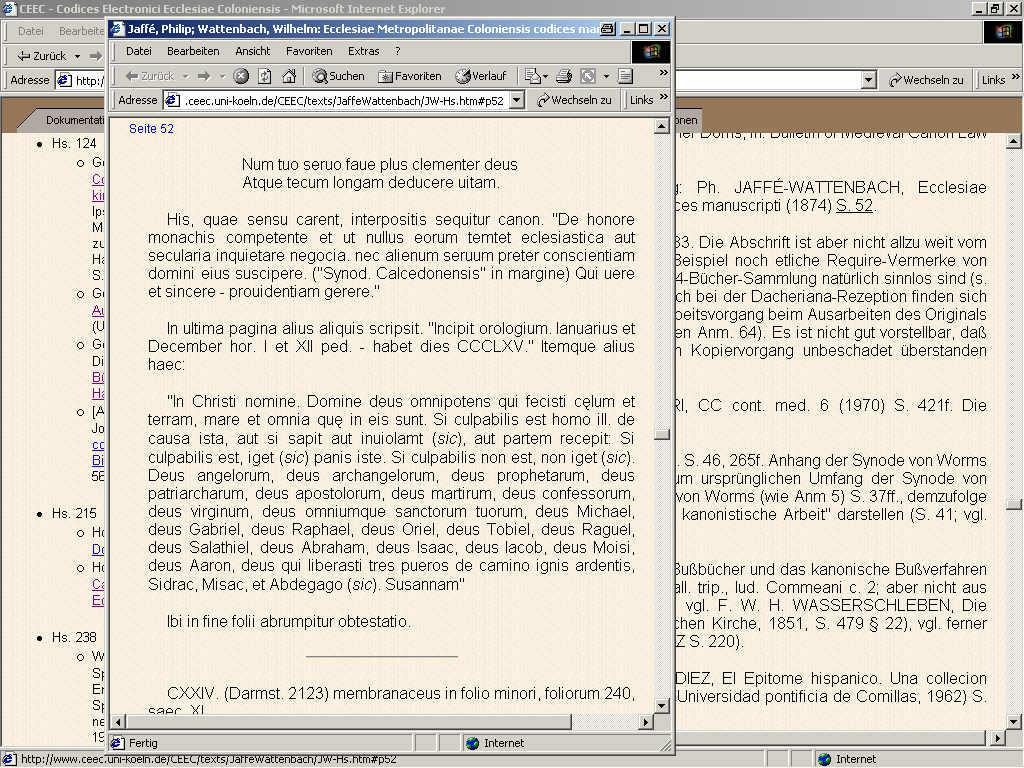Screen dimensions: 1024x768
Task: Open Verlauf history in front window toolbar
Action: 481,76
